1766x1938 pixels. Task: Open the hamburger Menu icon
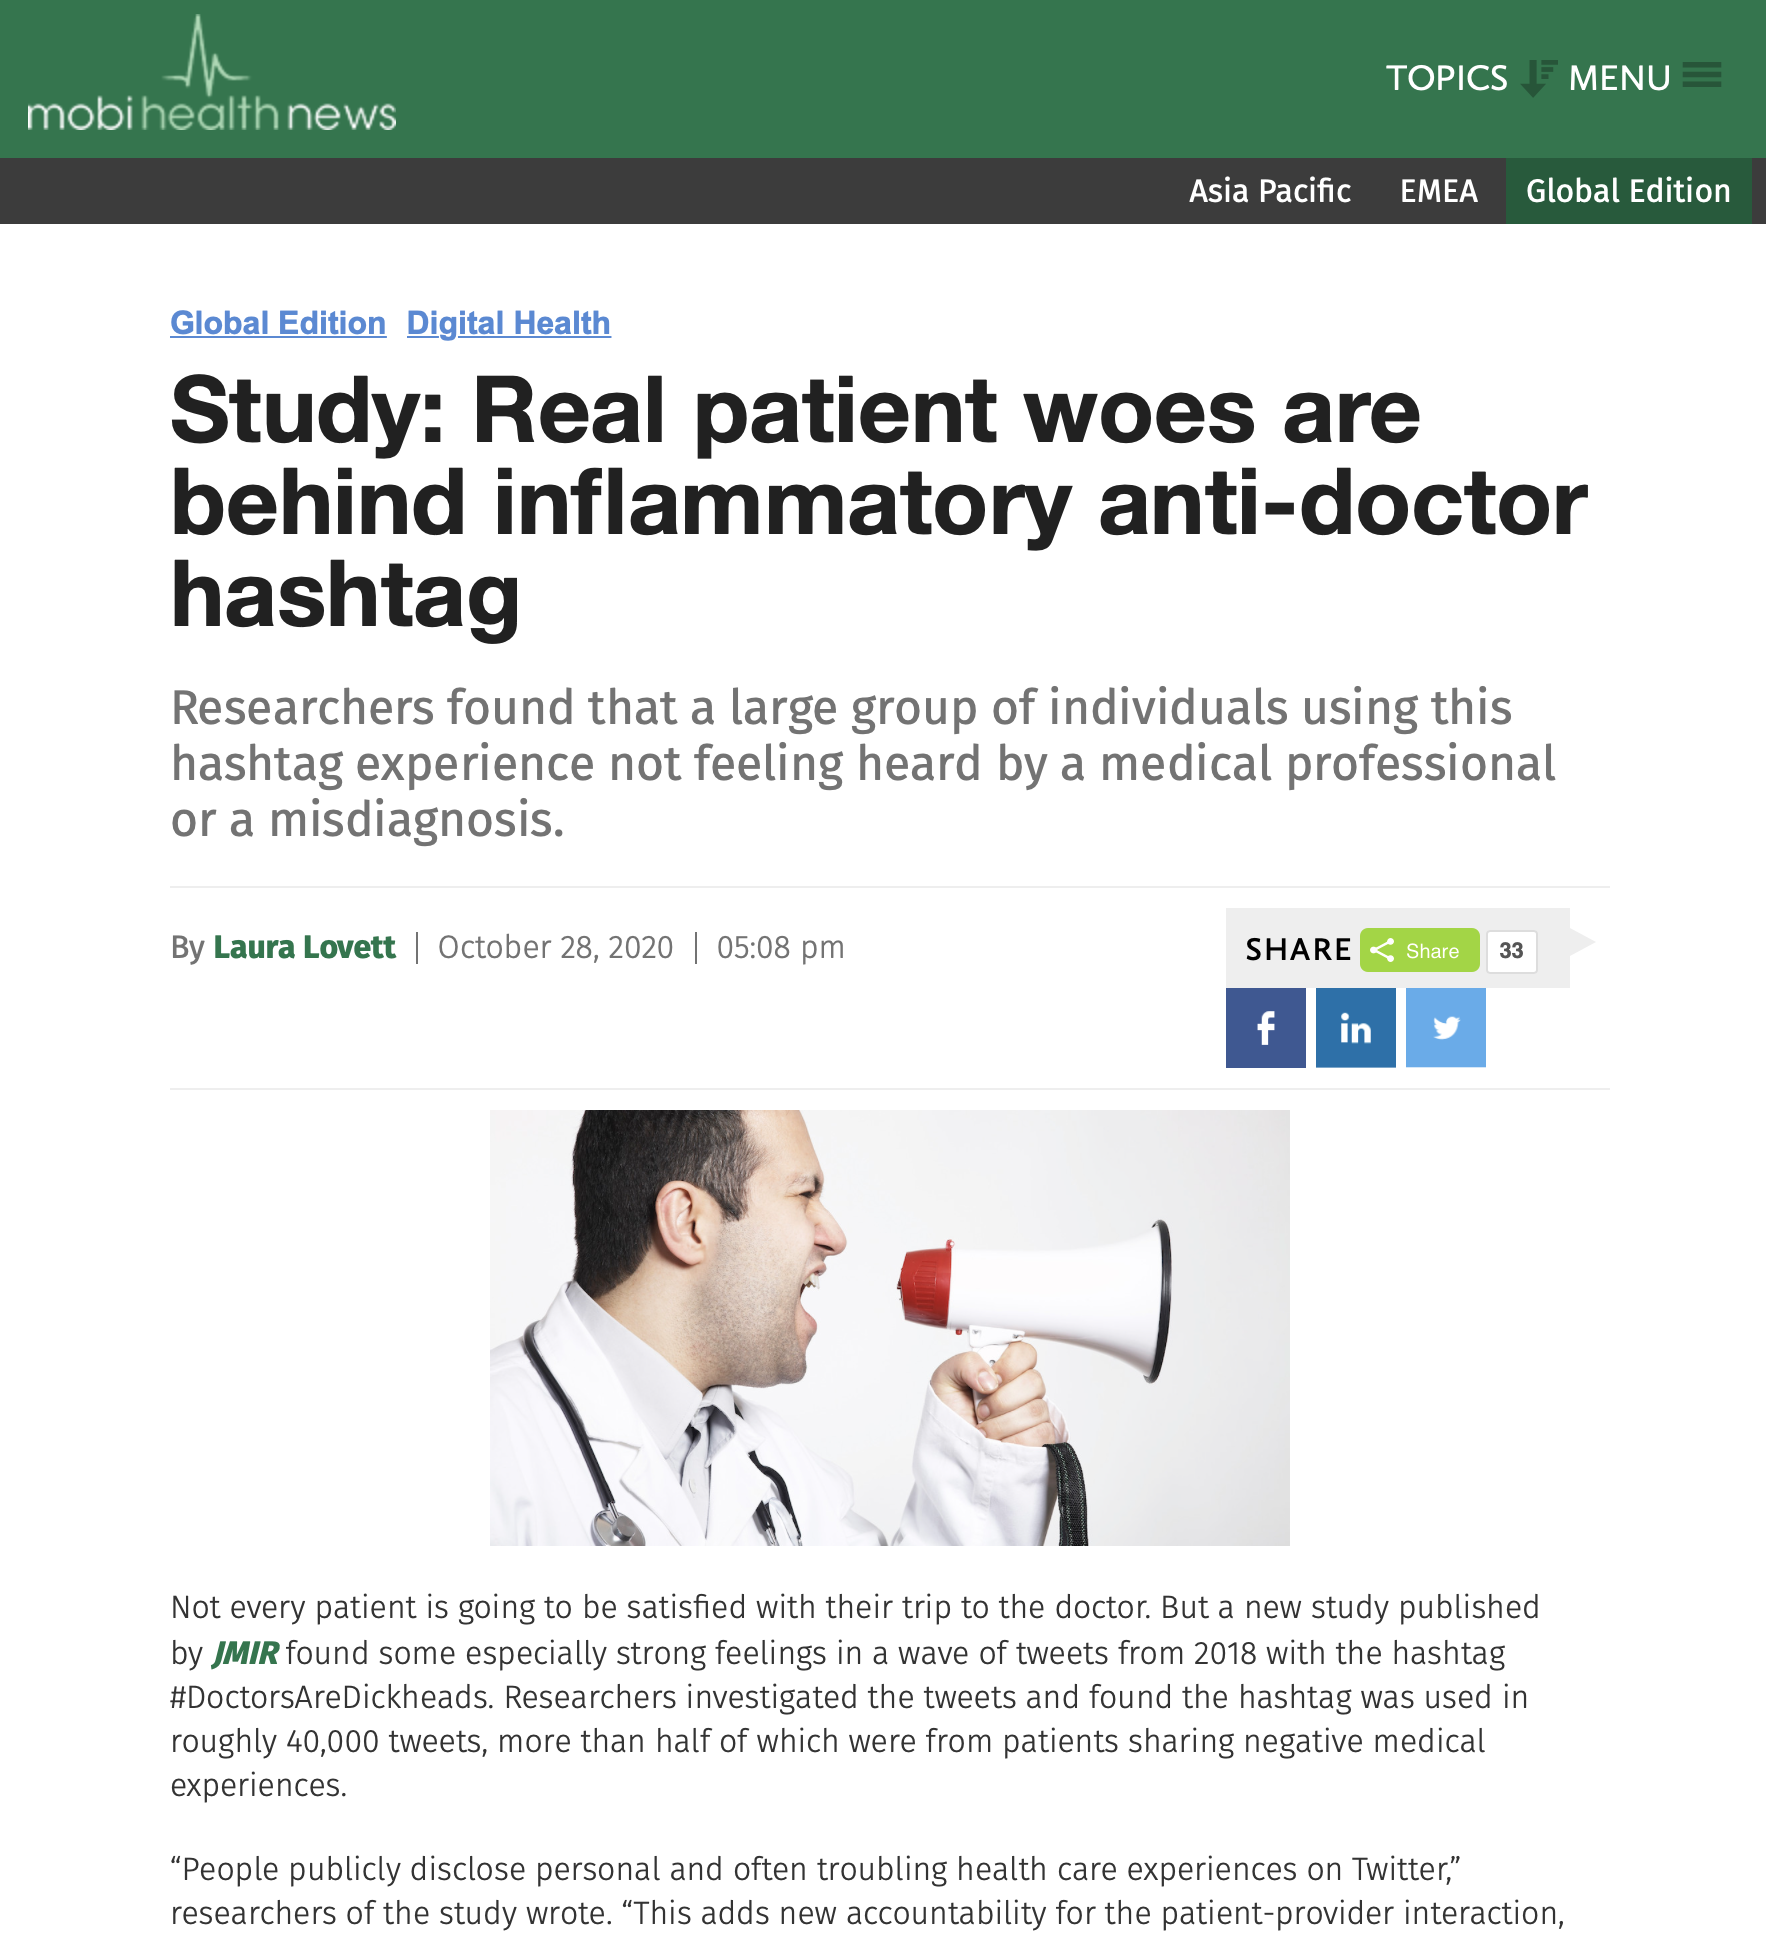point(1702,75)
